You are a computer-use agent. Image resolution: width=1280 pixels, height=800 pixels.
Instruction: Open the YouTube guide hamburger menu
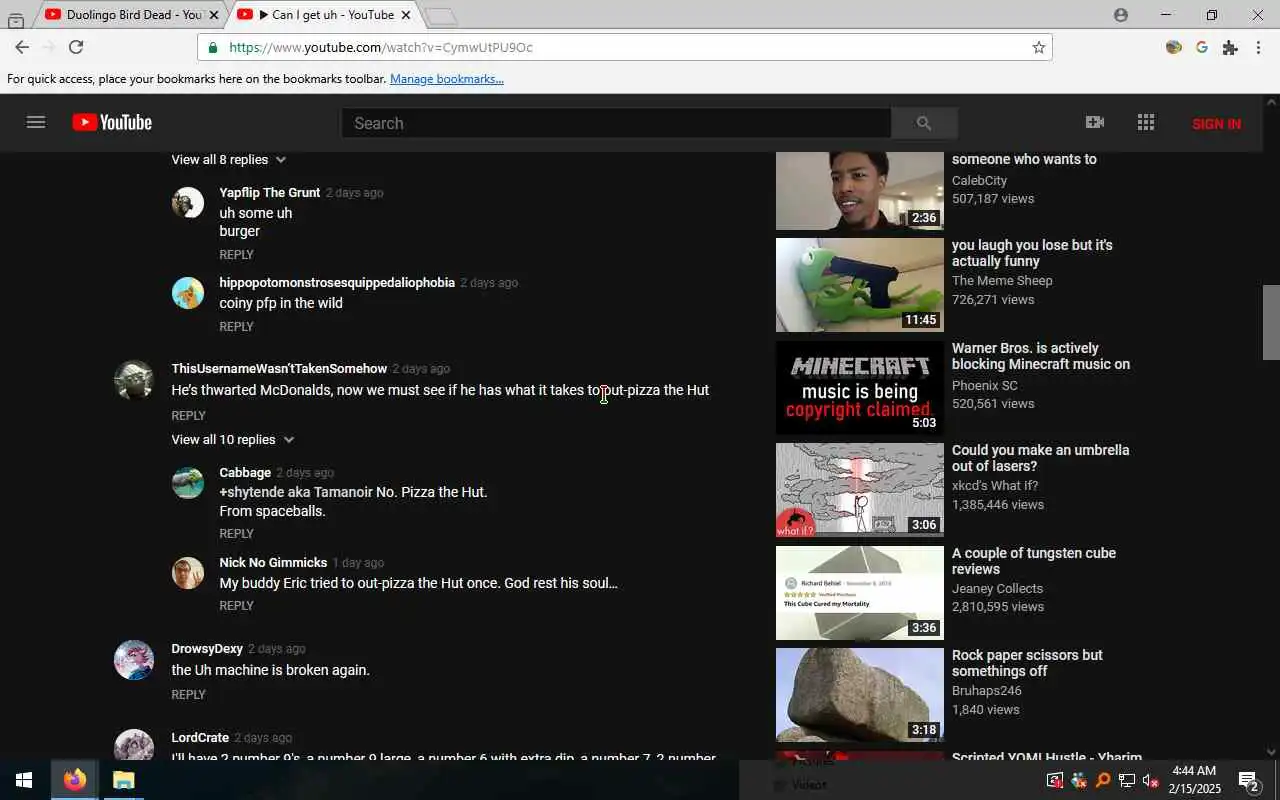[36, 122]
